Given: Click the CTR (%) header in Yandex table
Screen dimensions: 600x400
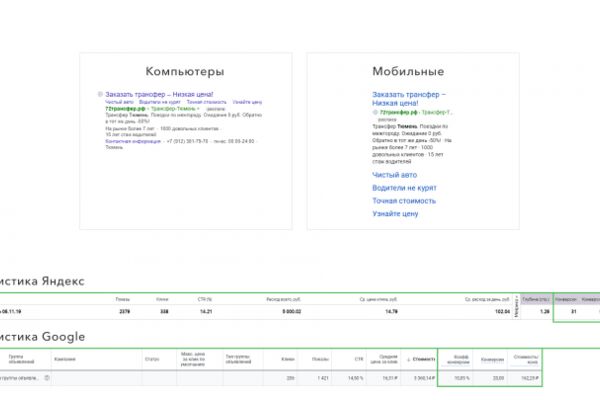Looking at the screenshot, I should pos(205,299).
